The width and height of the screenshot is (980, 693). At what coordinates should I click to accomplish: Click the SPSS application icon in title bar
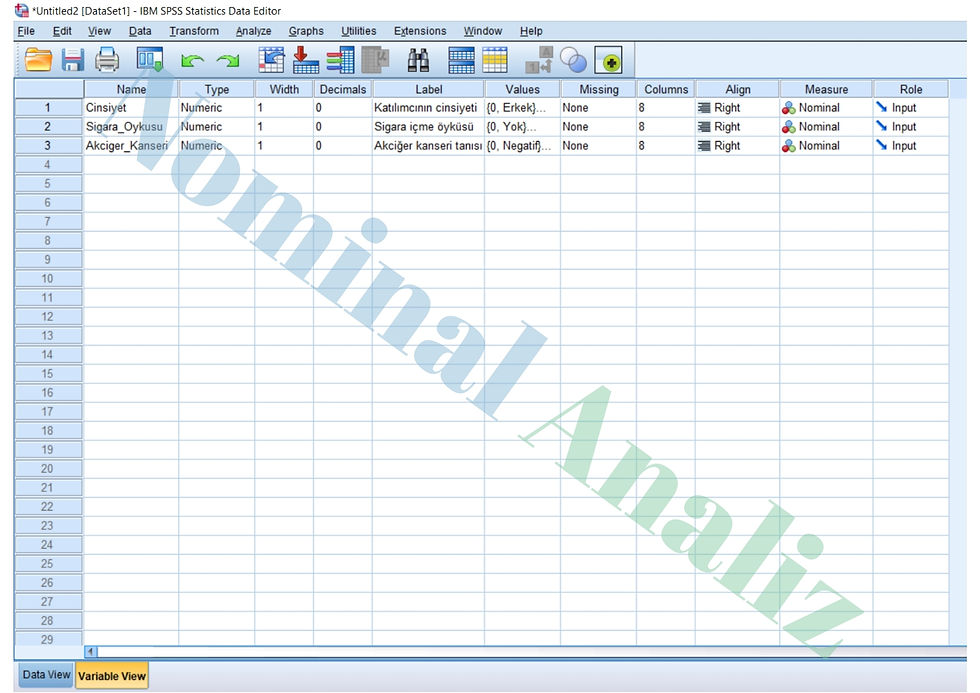tap(22, 10)
